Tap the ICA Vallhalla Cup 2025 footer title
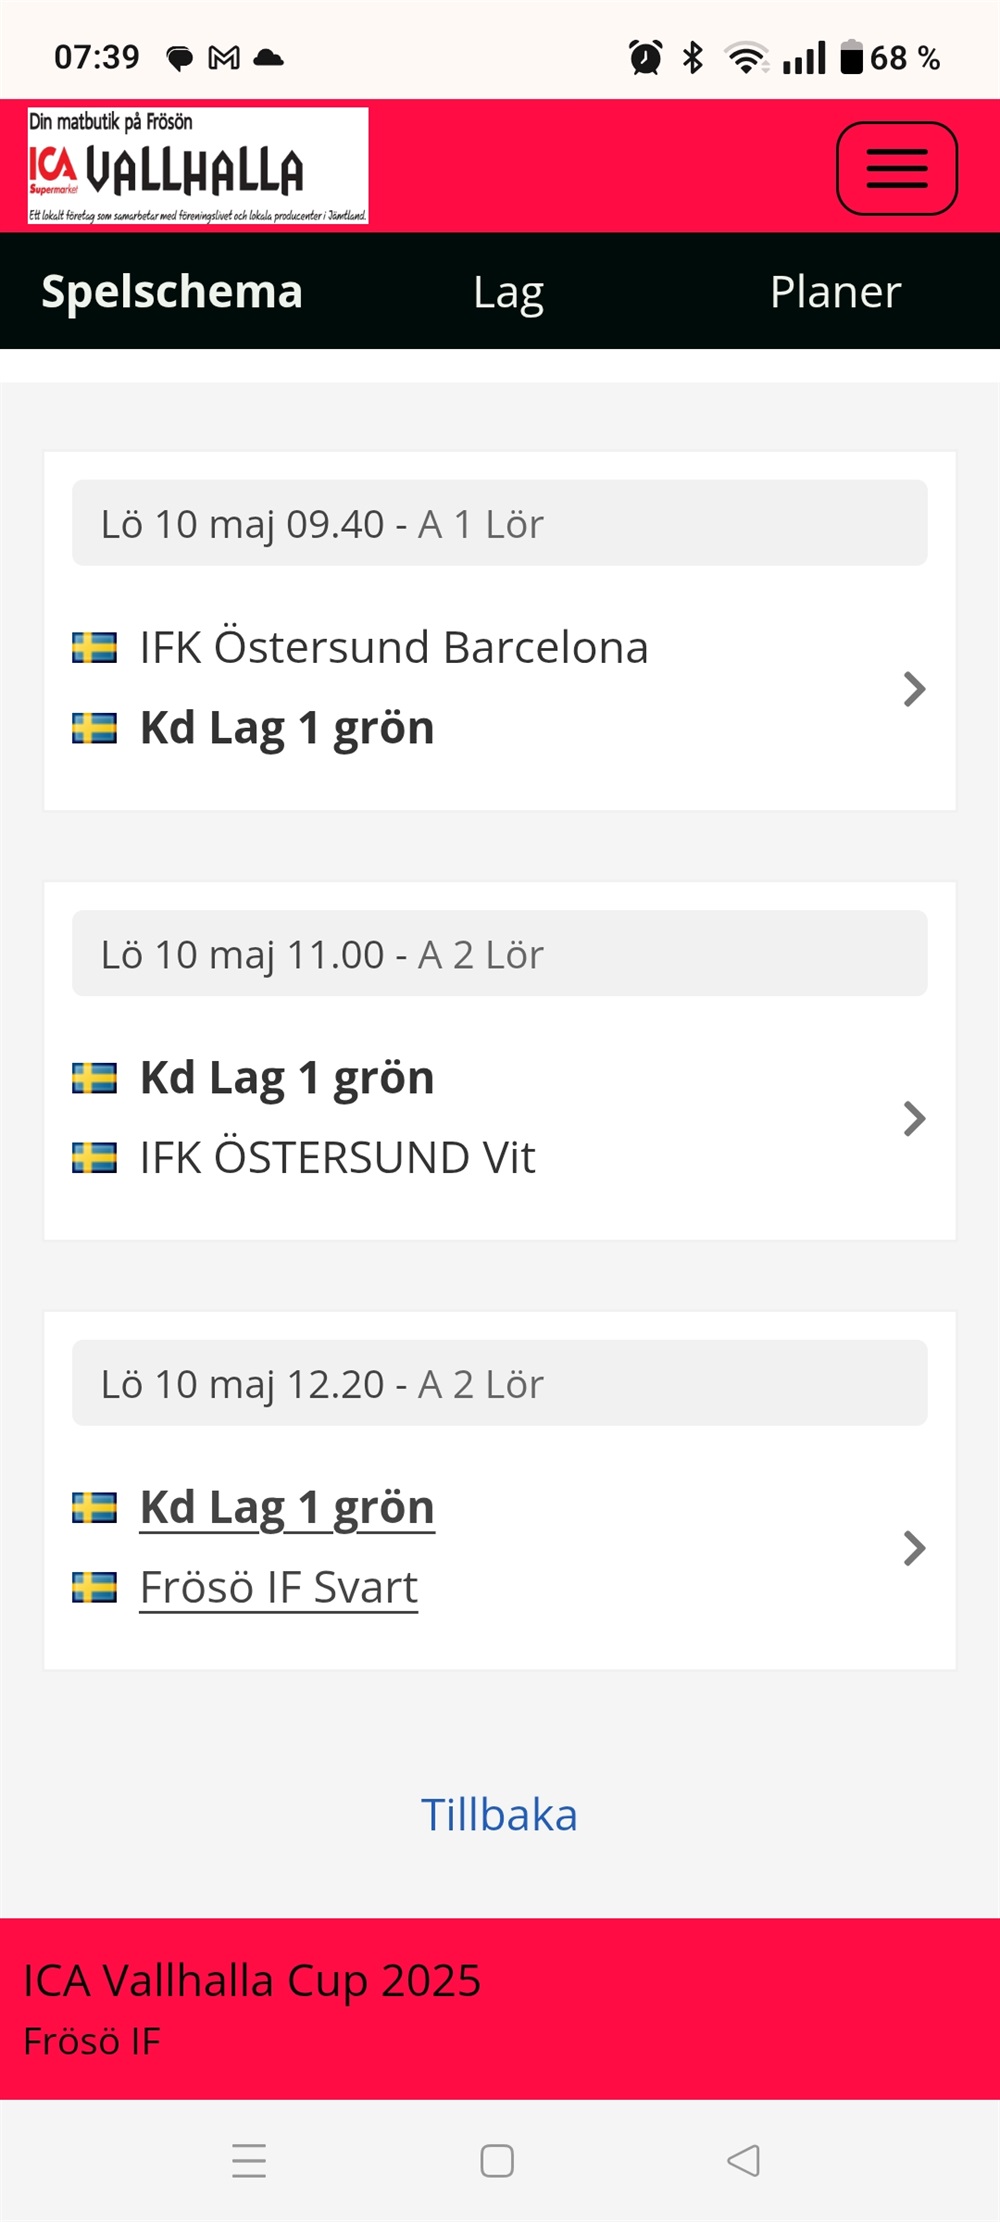This screenshot has height=2222, width=1000. point(252,1980)
